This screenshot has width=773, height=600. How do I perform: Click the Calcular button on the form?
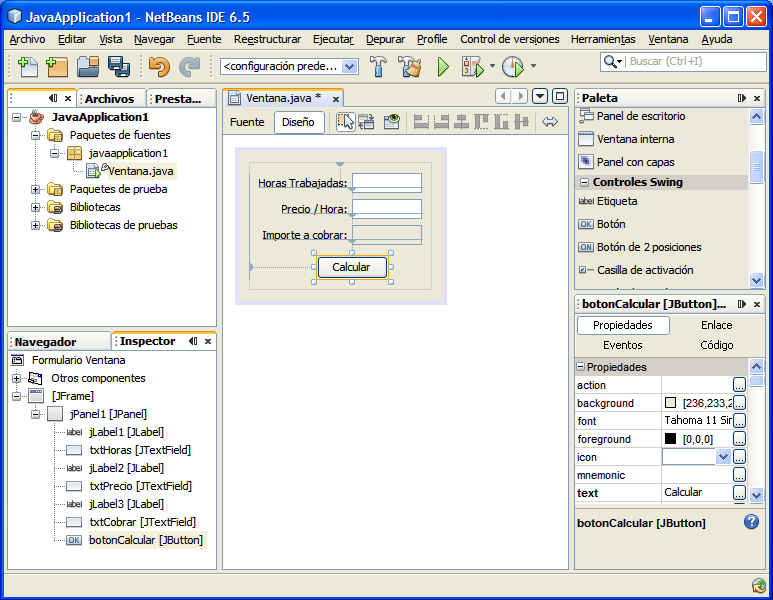click(x=351, y=267)
